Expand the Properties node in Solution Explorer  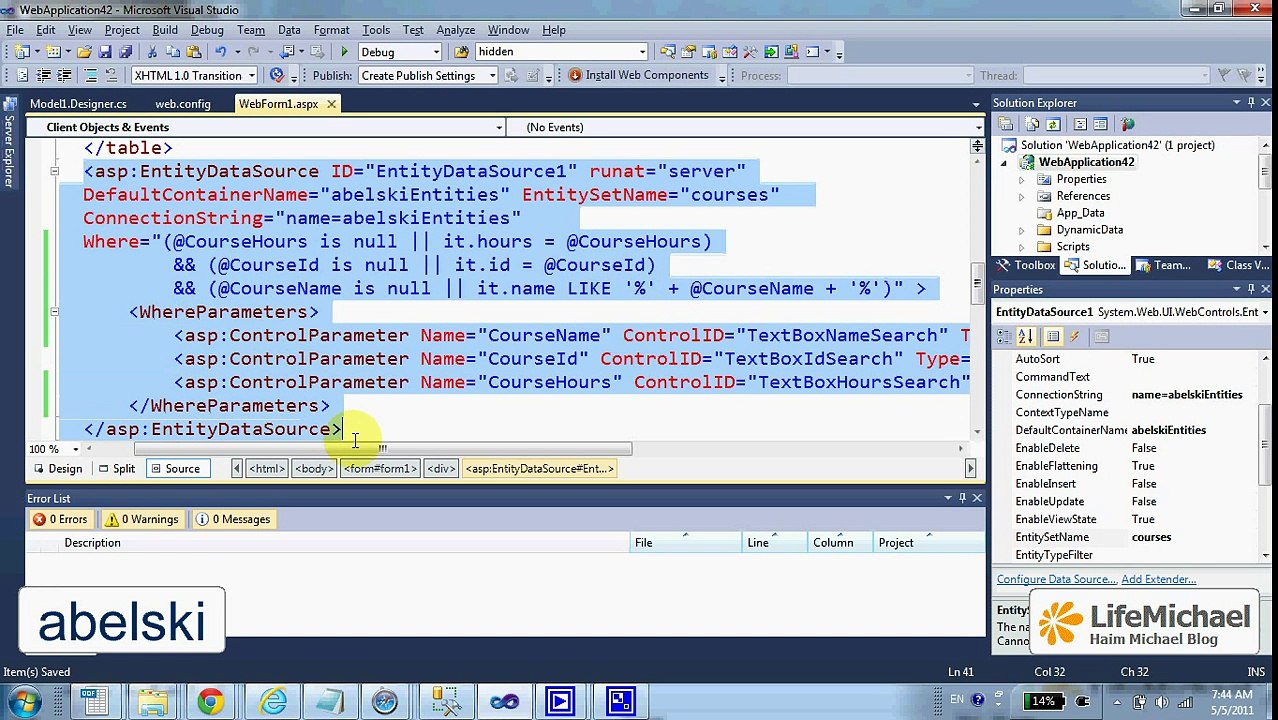coord(1021,179)
